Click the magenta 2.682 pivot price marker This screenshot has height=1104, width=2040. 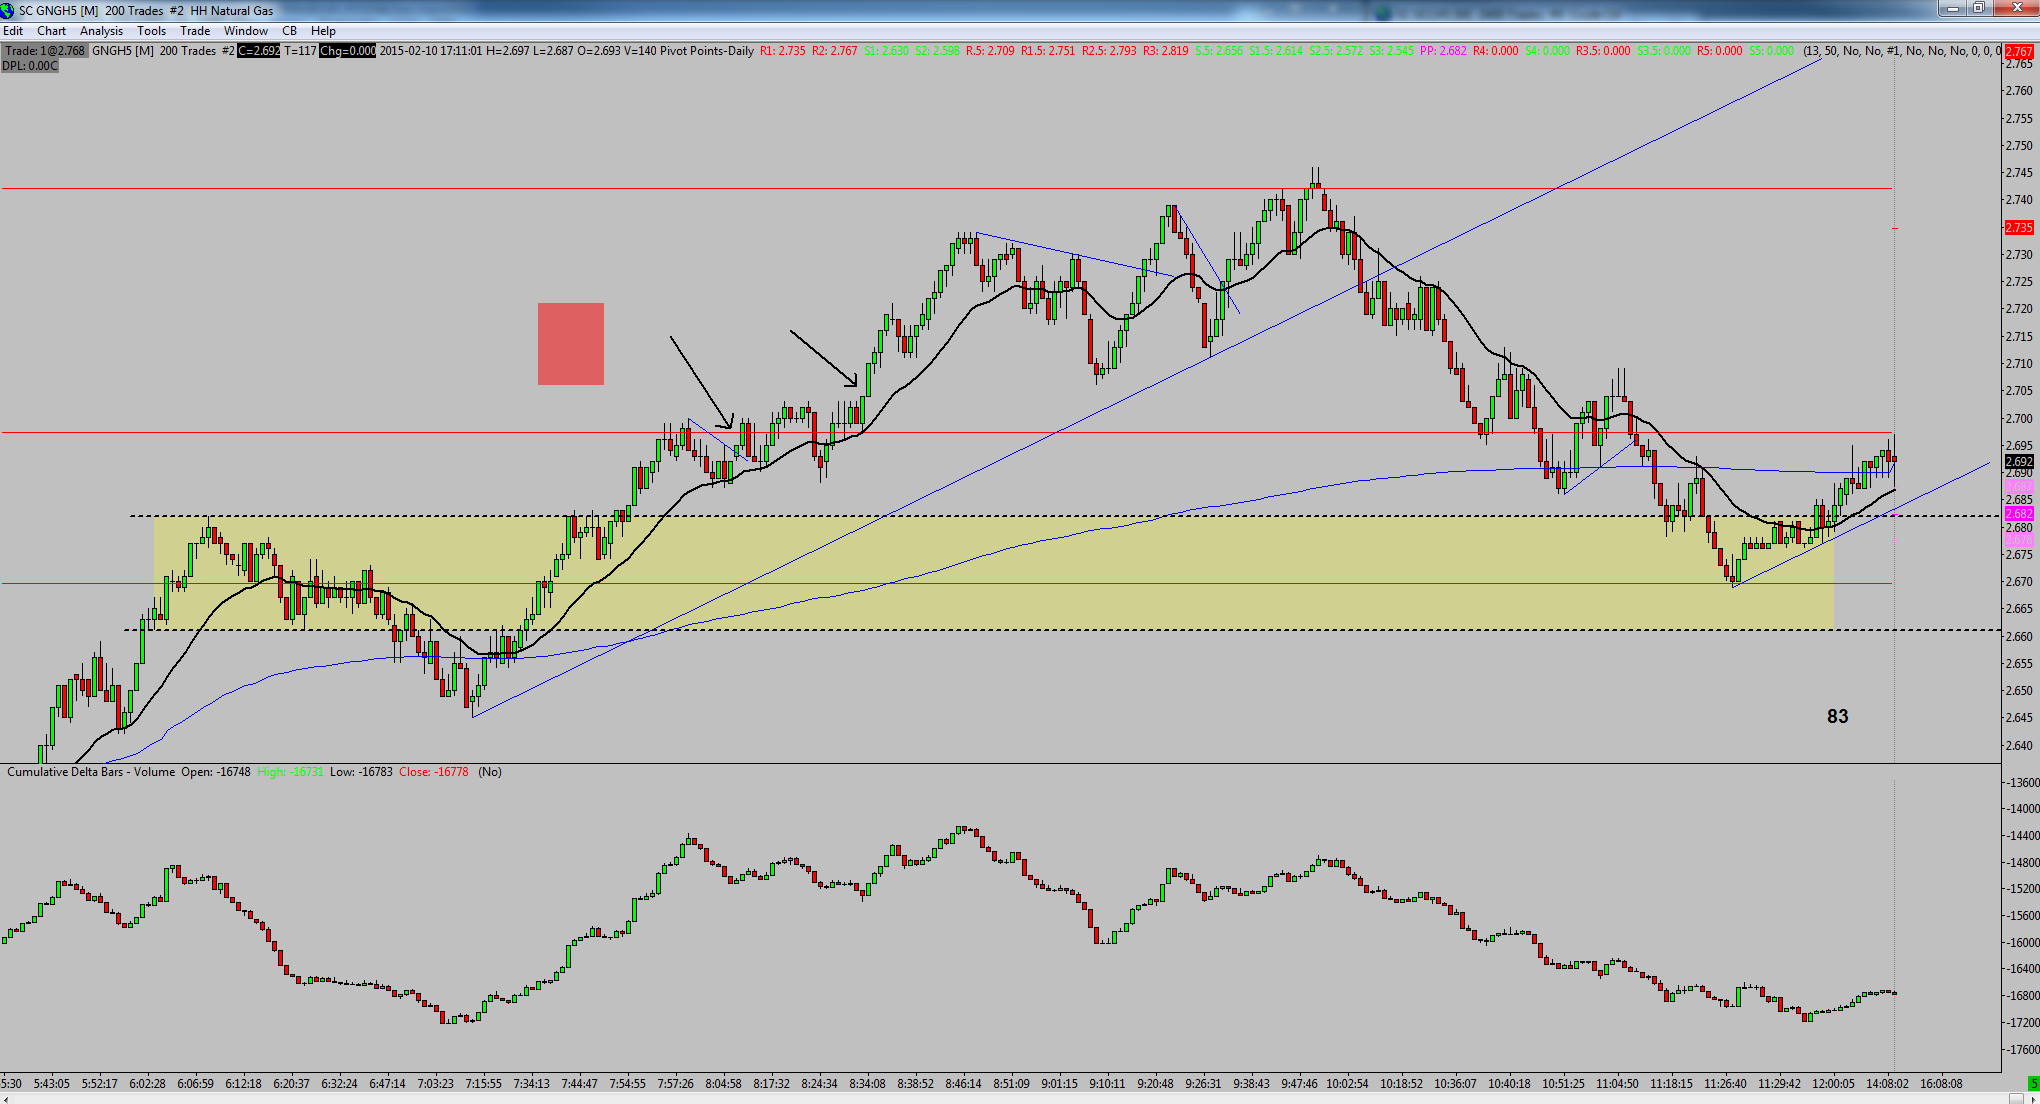coord(2019,514)
